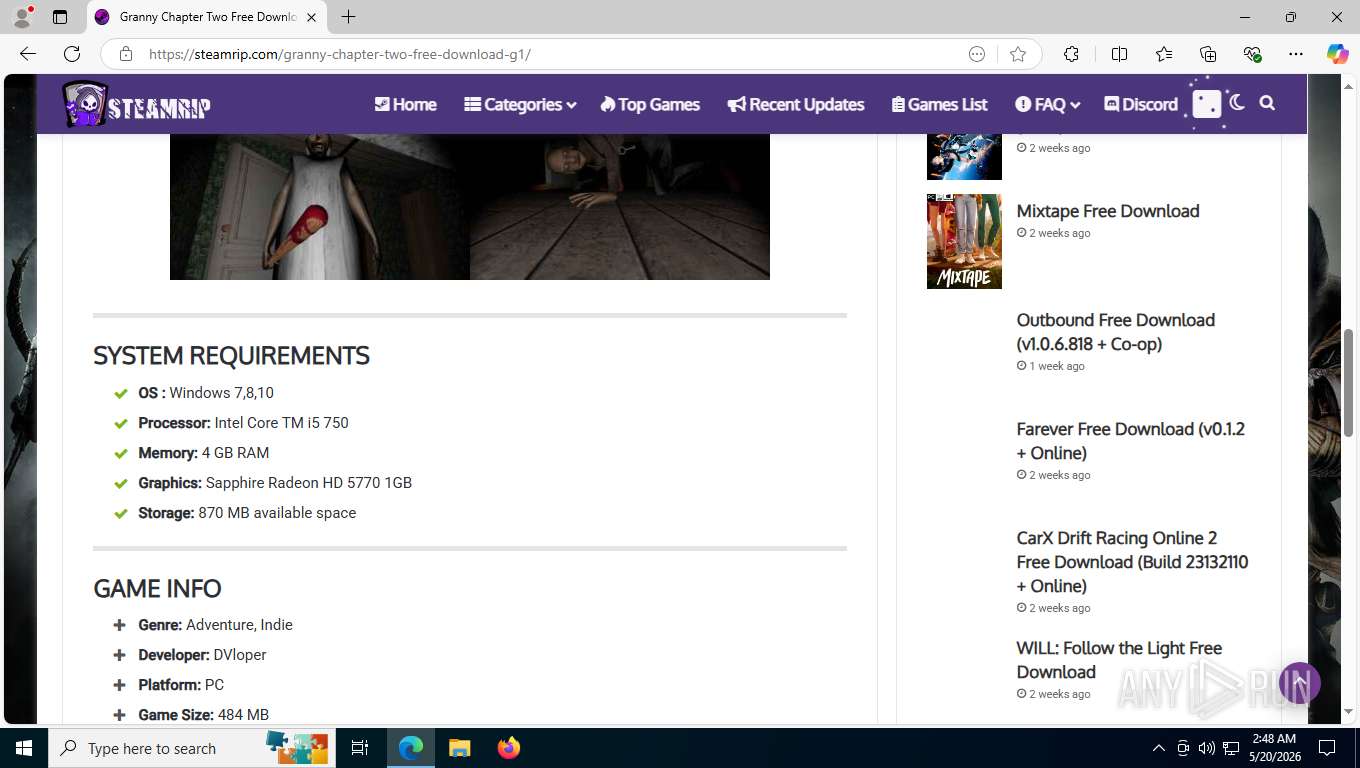This screenshot has width=1360, height=768.
Task: Select 'Graphics: Sapphire Radeon HD 5770 1GB' text
Action: pyautogui.click(x=275, y=483)
